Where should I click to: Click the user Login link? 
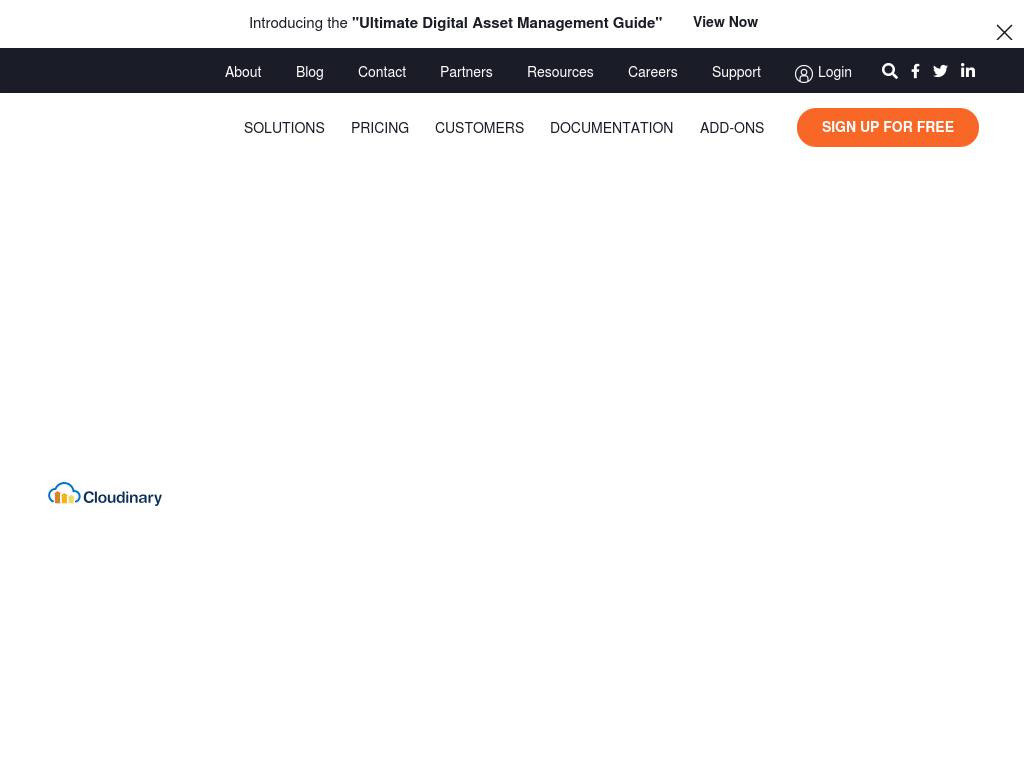click(823, 72)
